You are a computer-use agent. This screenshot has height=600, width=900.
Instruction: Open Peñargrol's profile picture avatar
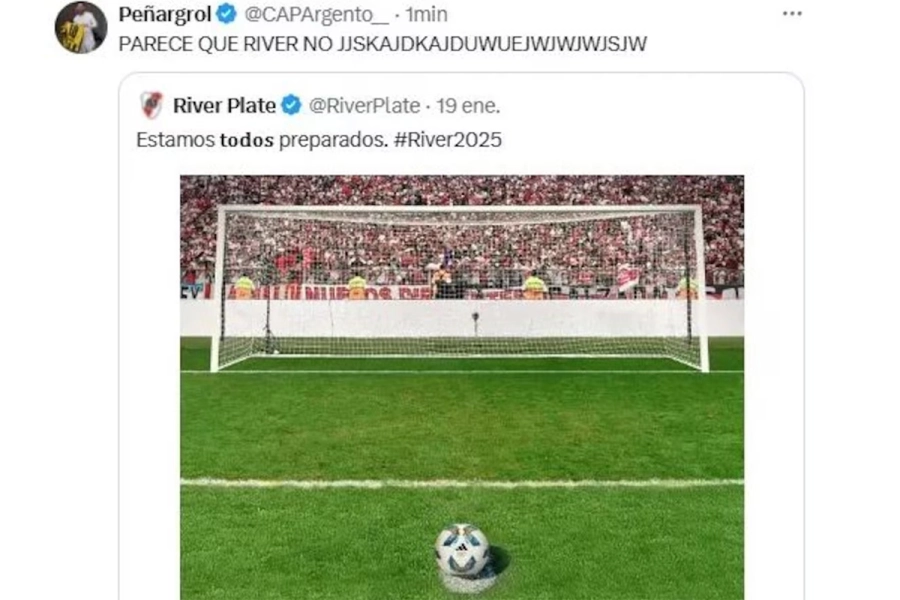(x=81, y=27)
